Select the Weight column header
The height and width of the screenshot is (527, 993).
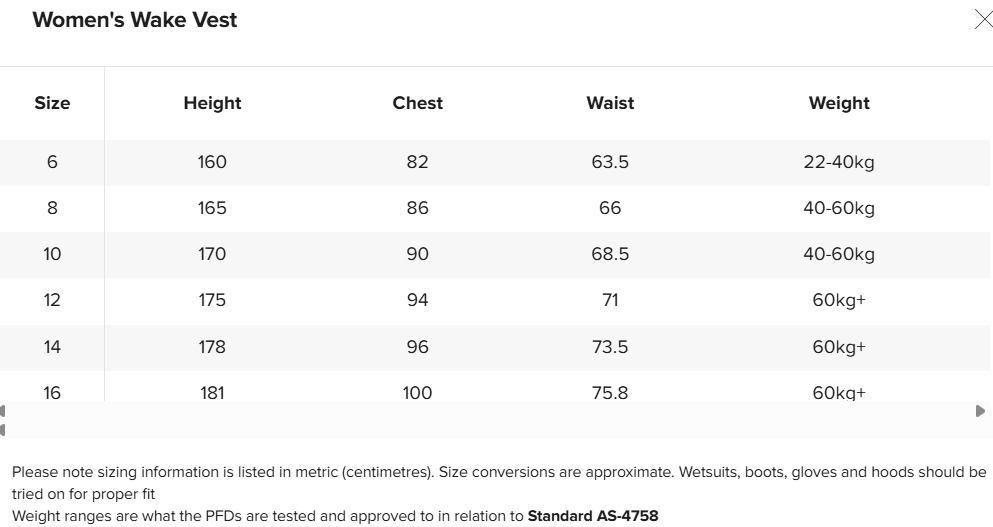click(839, 103)
